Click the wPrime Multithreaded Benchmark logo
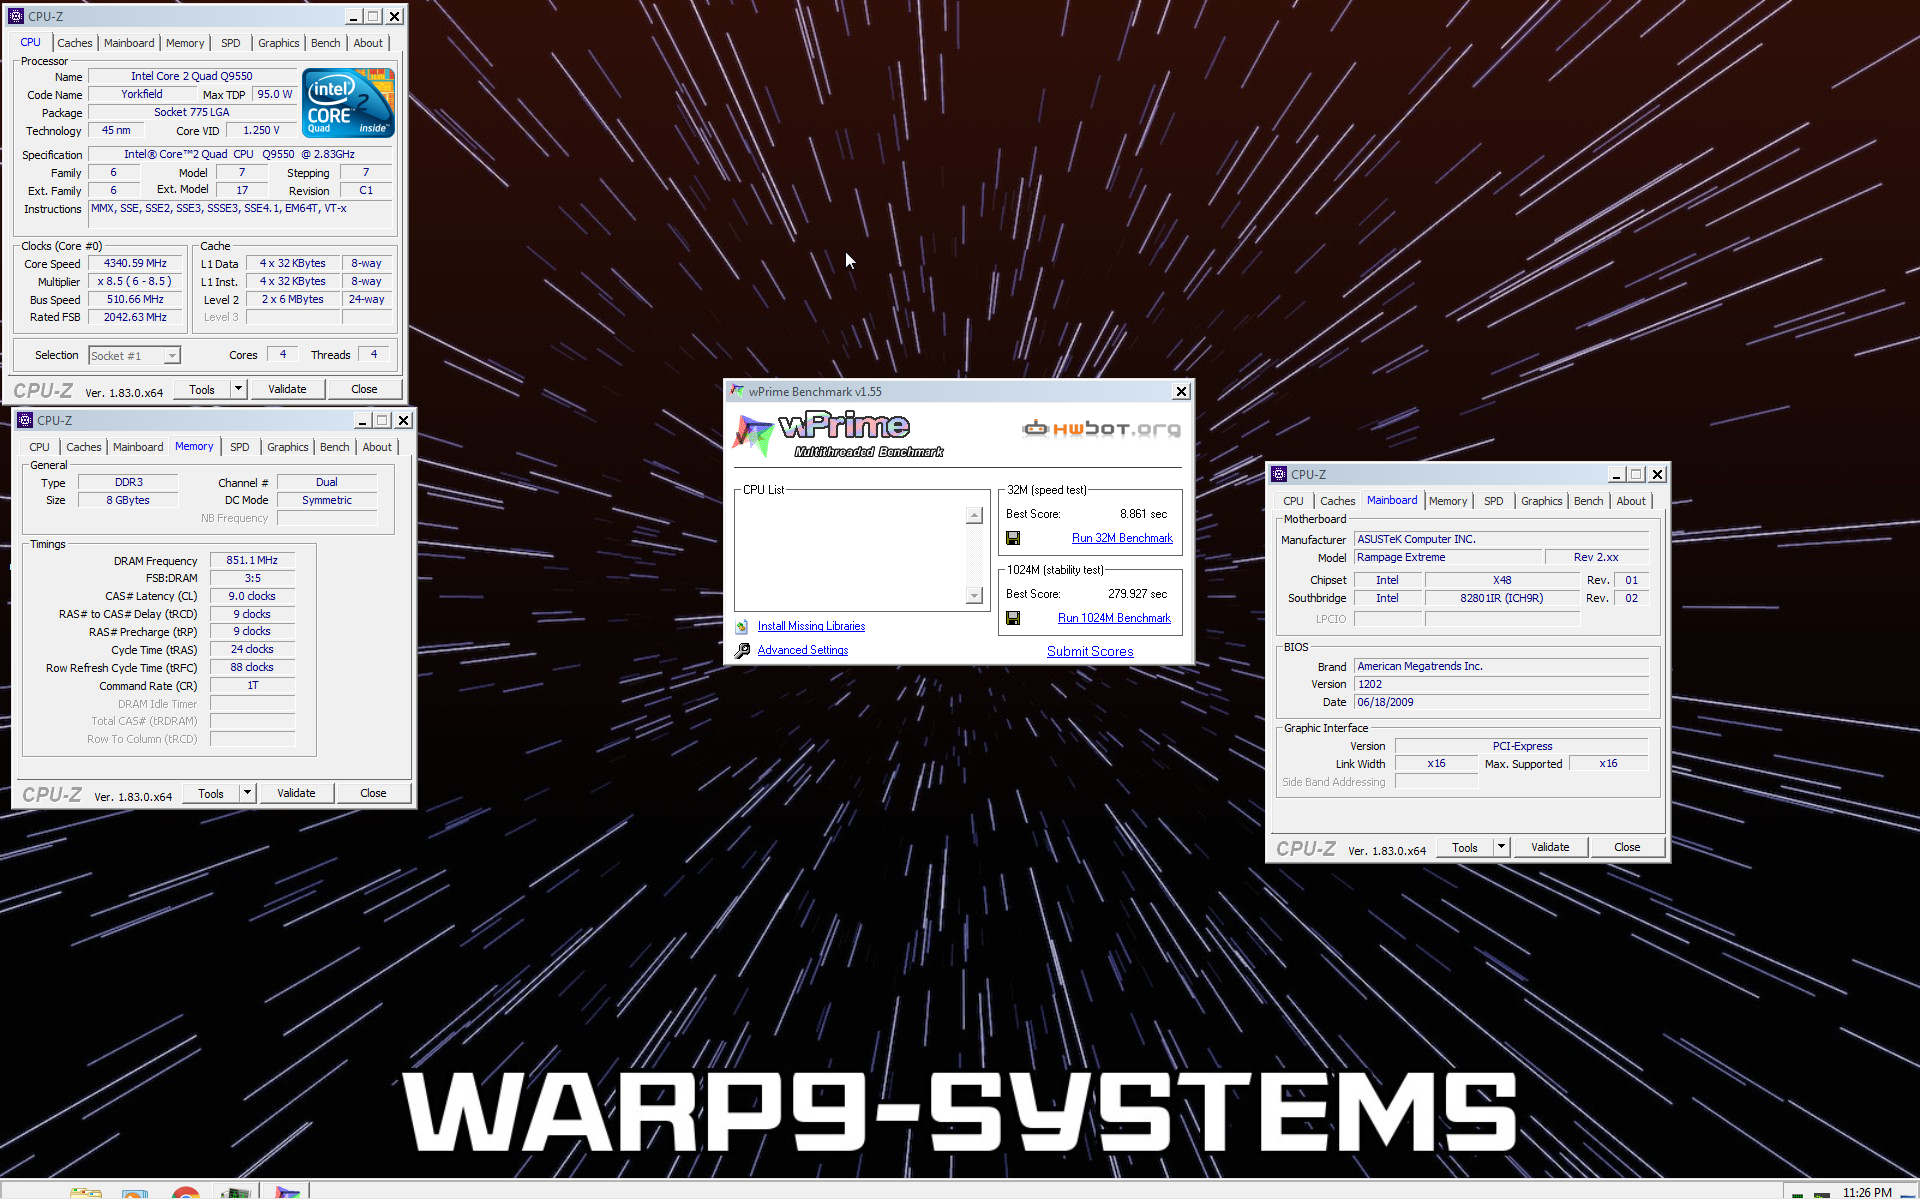Image resolution: width=1920 pixels, height=1200 pixels. click(838, 435)
